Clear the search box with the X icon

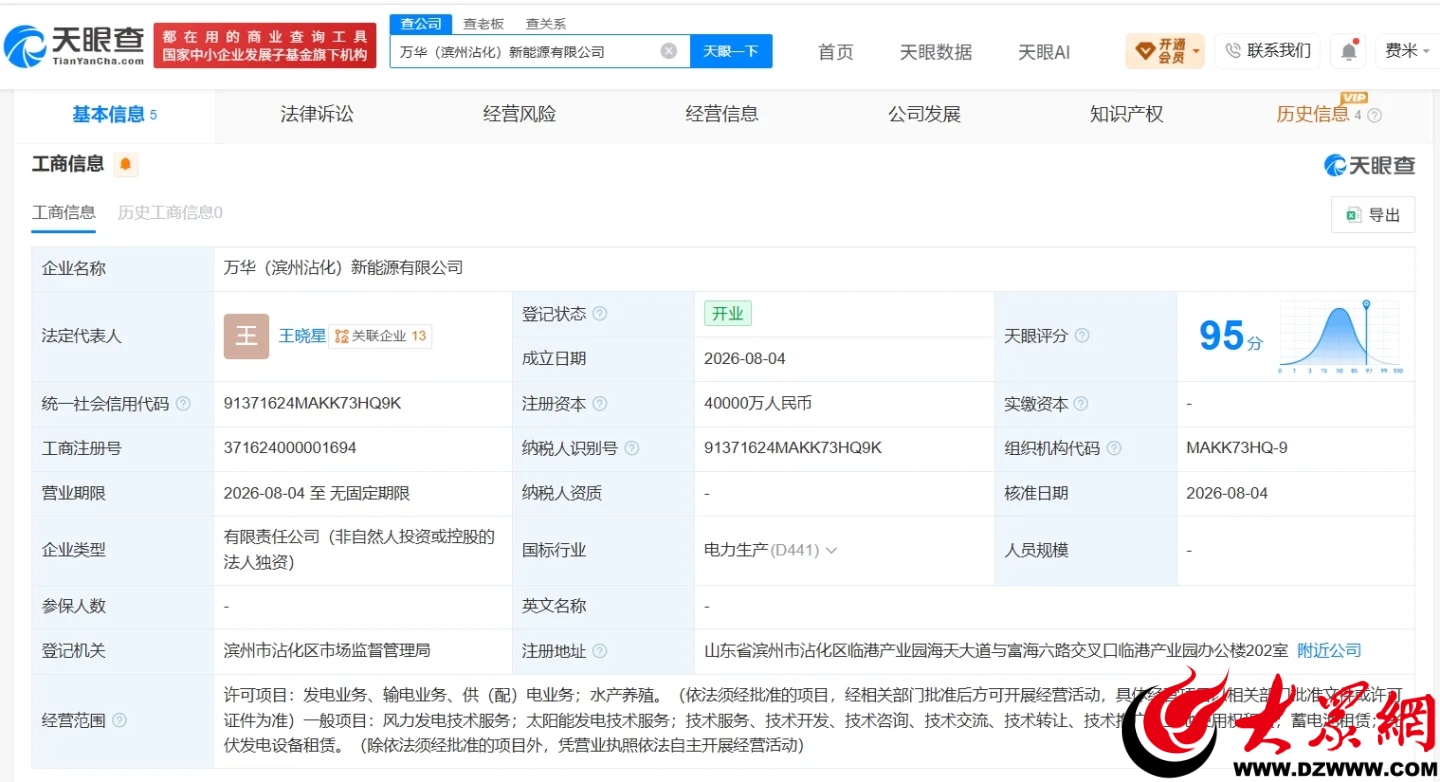click(x=669, y=51)
